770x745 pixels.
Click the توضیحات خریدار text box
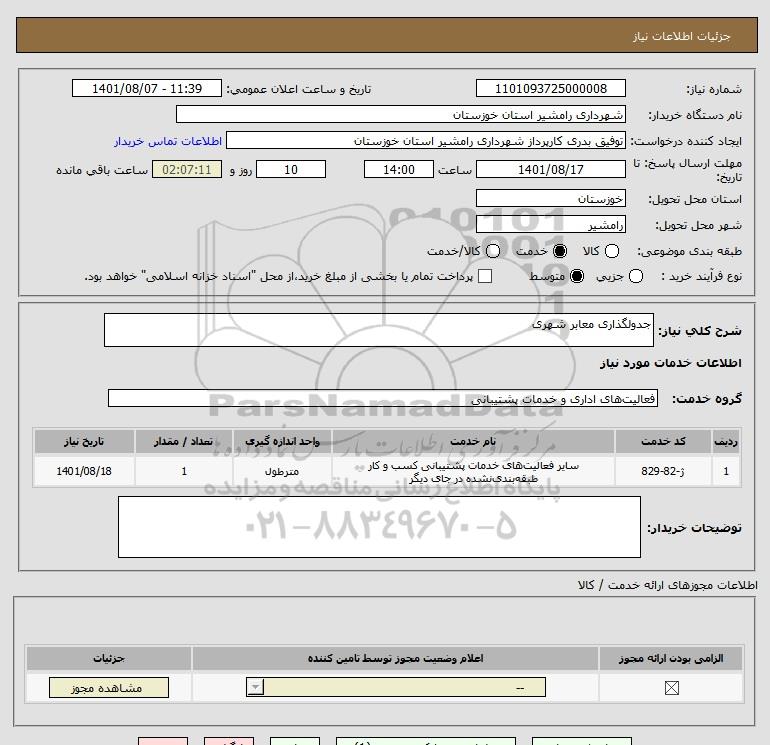point(379,527)
